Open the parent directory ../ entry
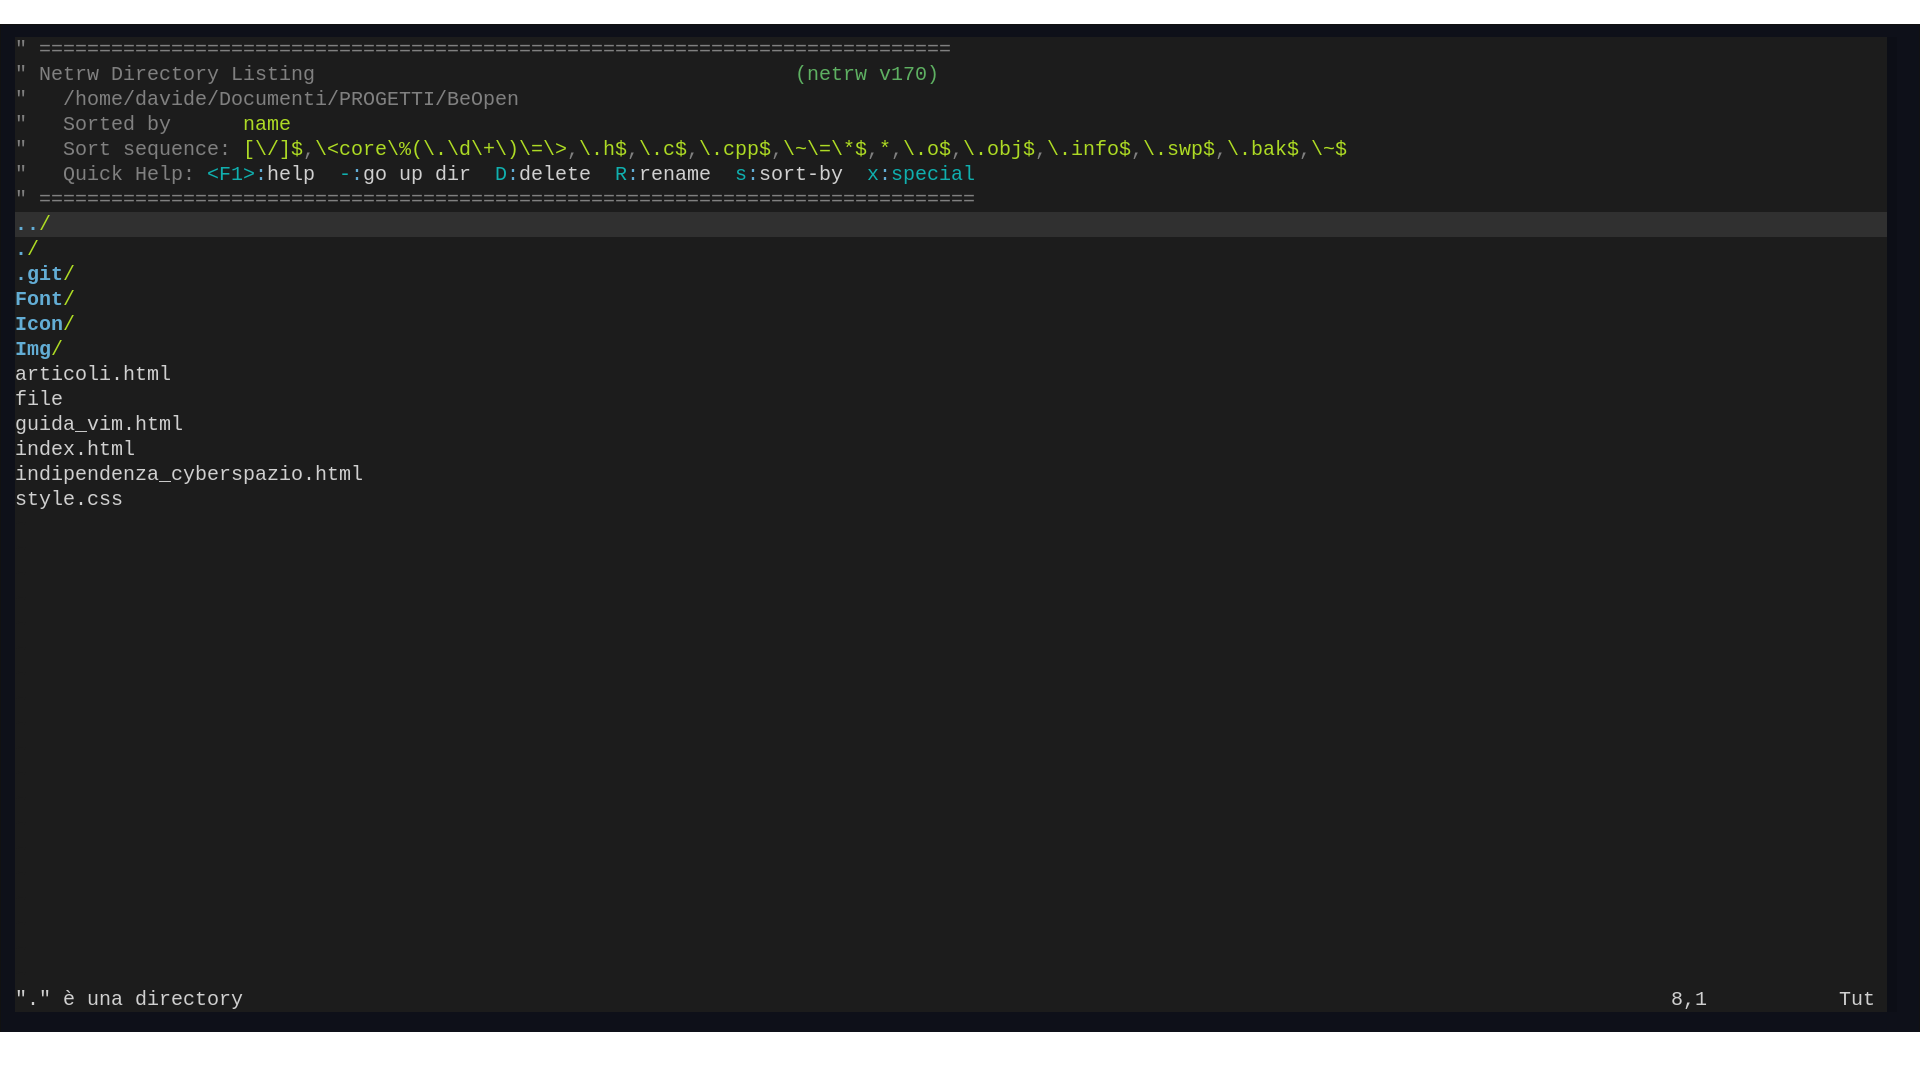Viewport: 1920px width, 1080px height. click(32, 224)
